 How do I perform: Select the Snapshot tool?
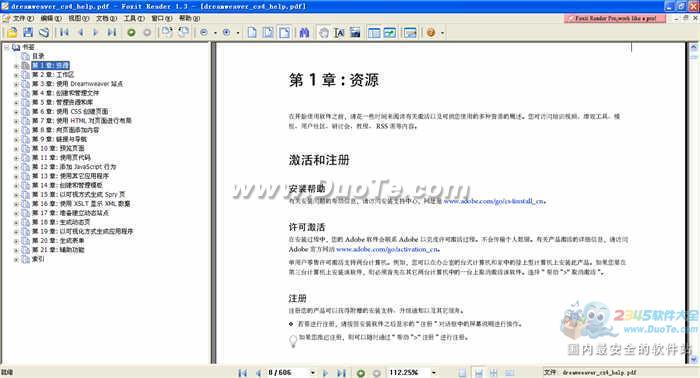tap(355, 33)
